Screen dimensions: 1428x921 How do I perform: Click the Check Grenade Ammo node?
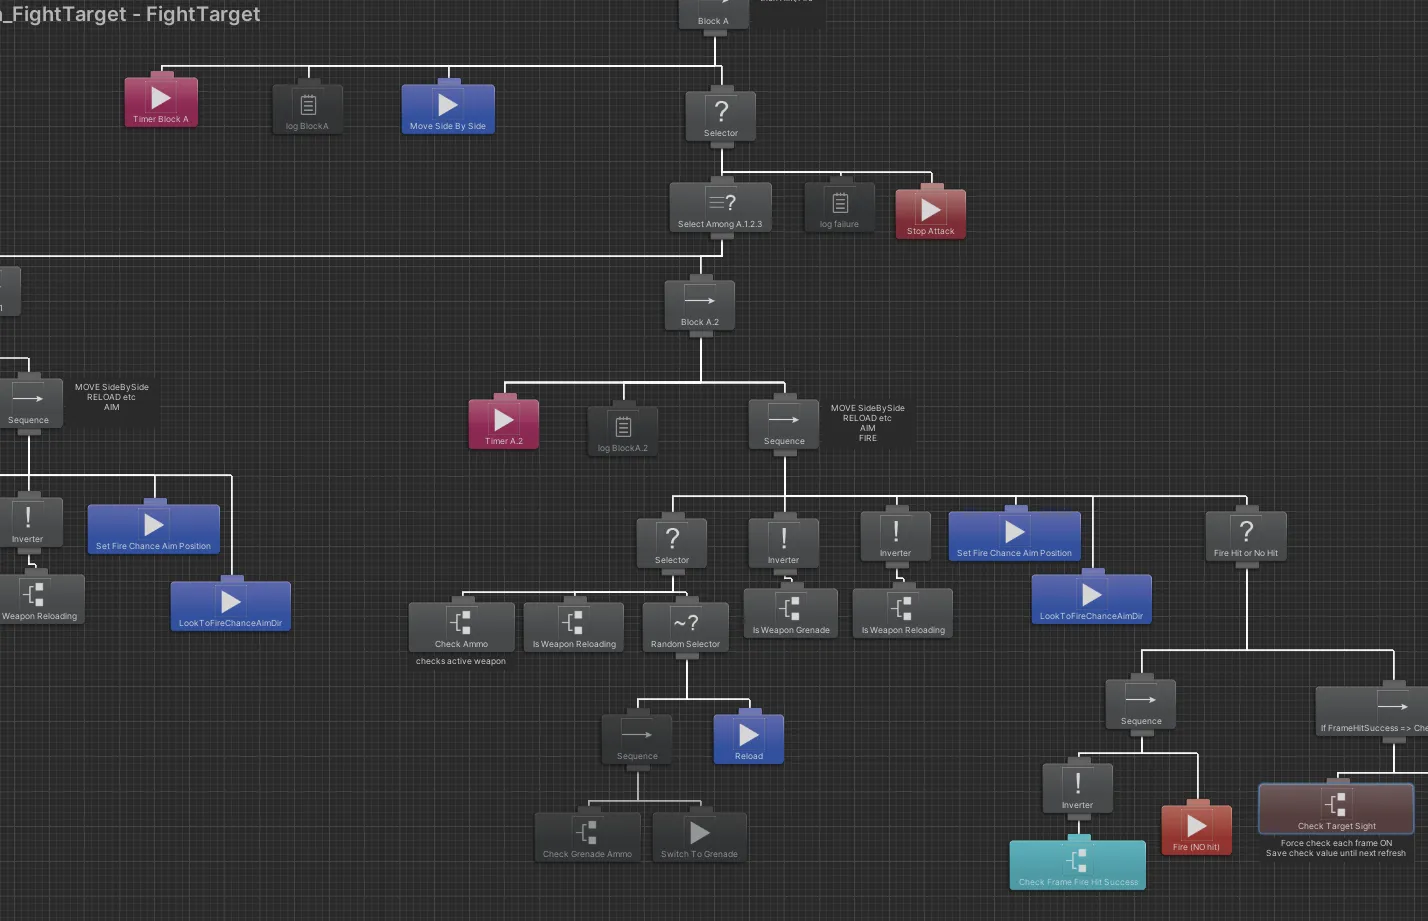[588, 837]
